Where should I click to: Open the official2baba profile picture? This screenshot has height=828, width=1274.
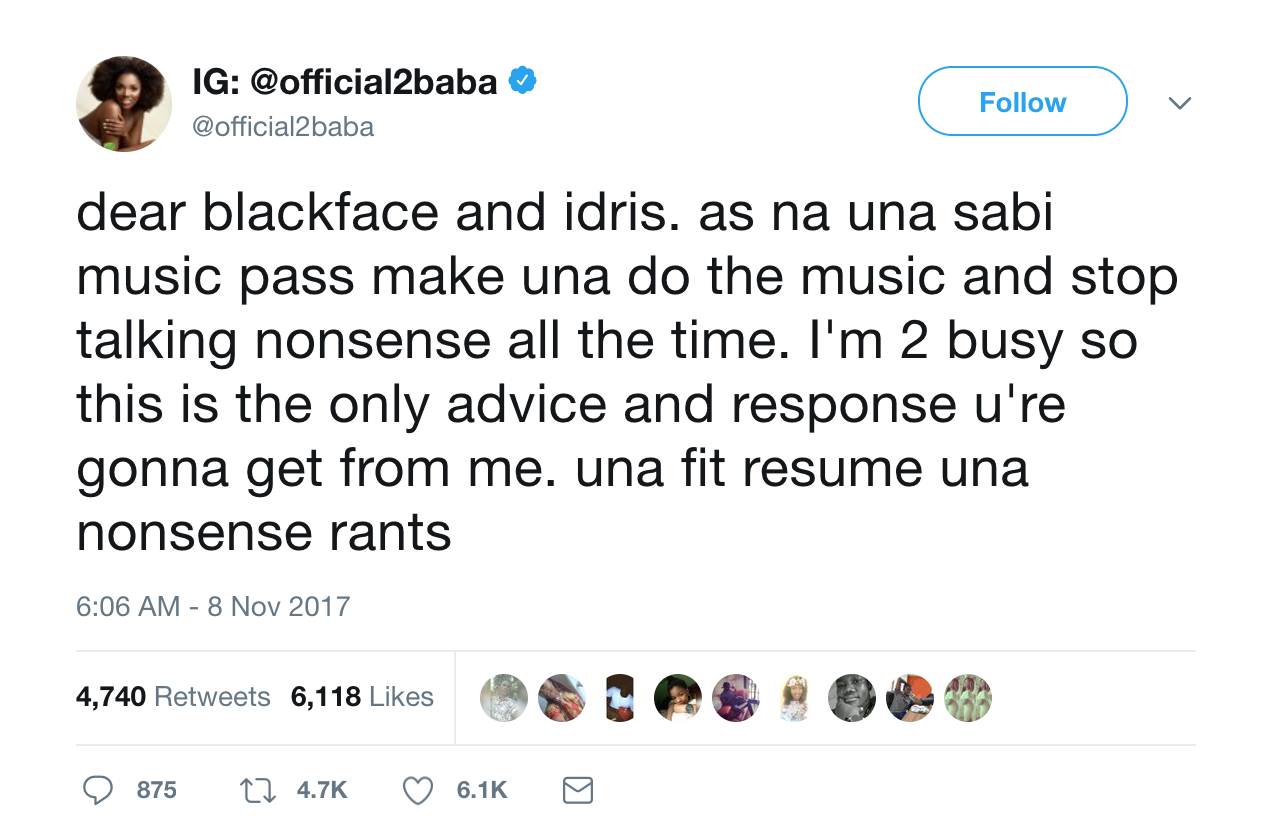point(124,104)
